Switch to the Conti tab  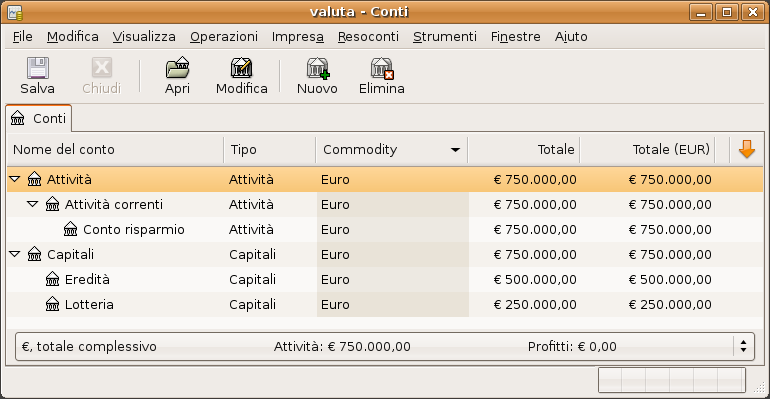(x=39, y=118)
